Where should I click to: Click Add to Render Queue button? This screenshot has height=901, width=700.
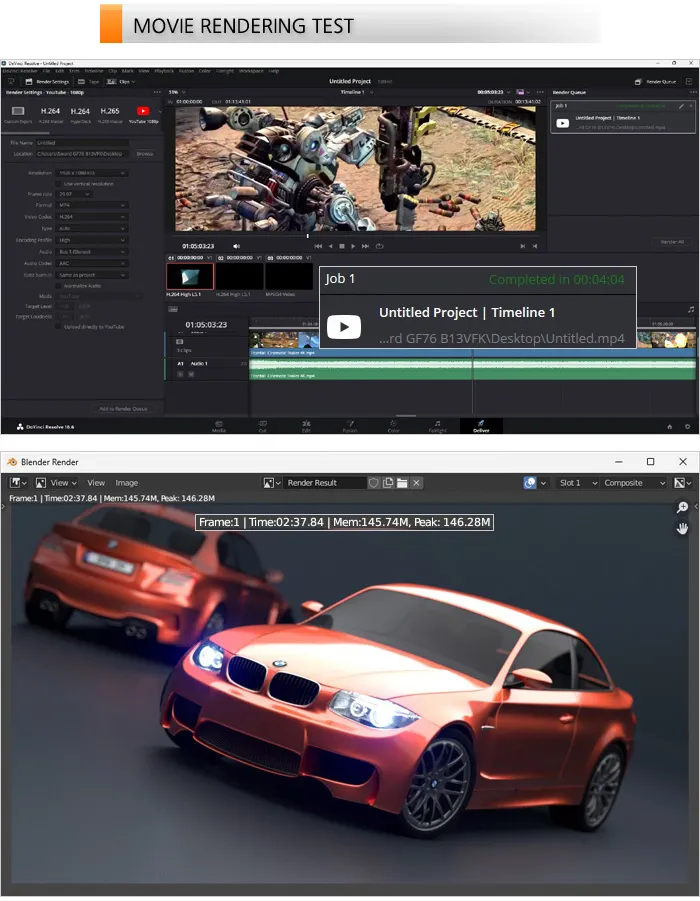124,409
